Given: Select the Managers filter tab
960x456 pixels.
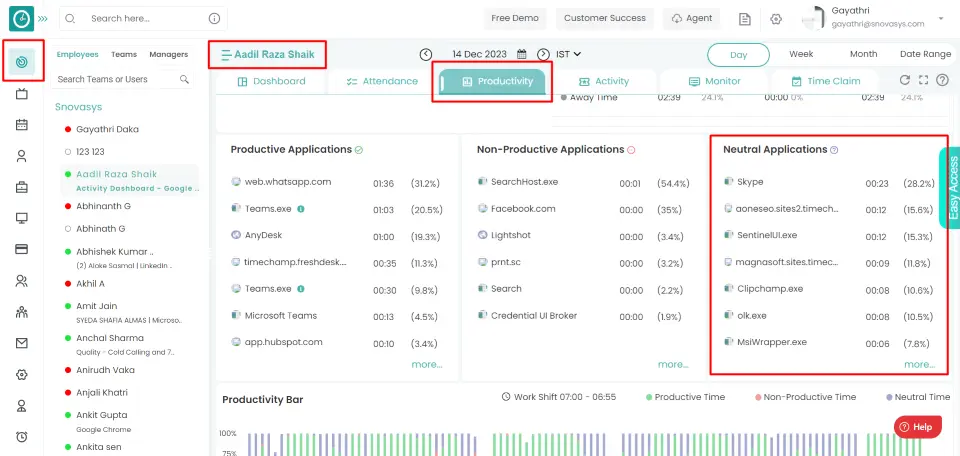Looking at the screenshot, I should (168, 54).
